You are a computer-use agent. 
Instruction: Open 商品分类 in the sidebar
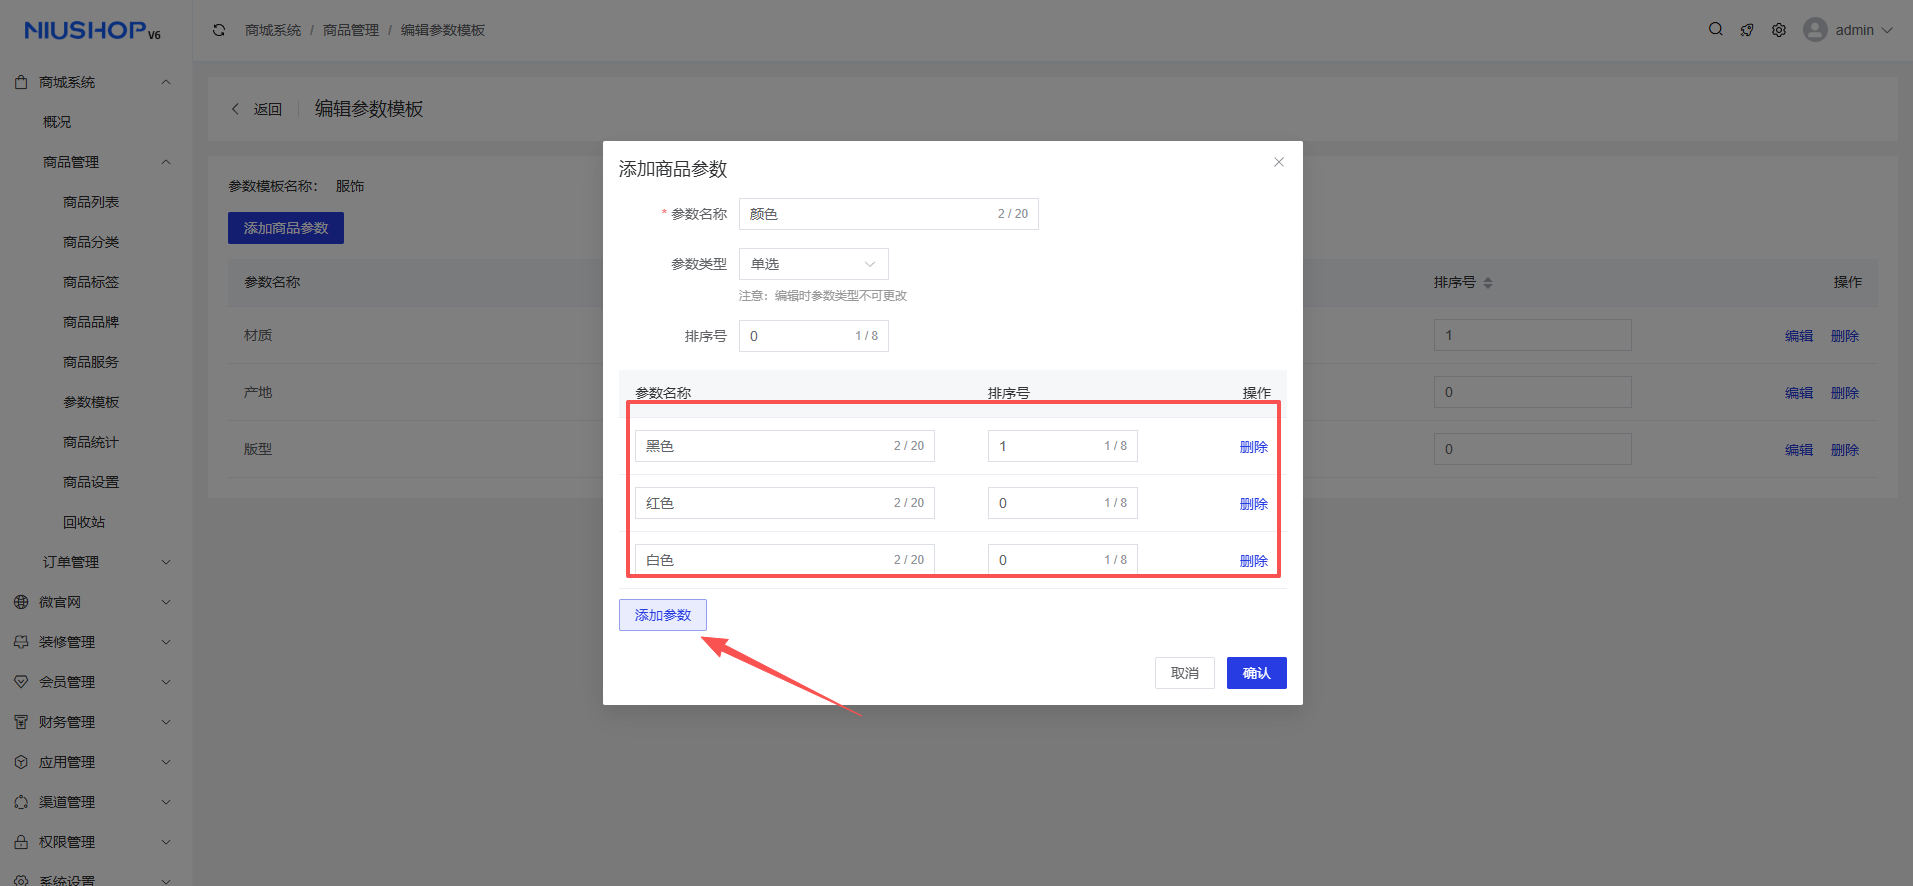91,242
